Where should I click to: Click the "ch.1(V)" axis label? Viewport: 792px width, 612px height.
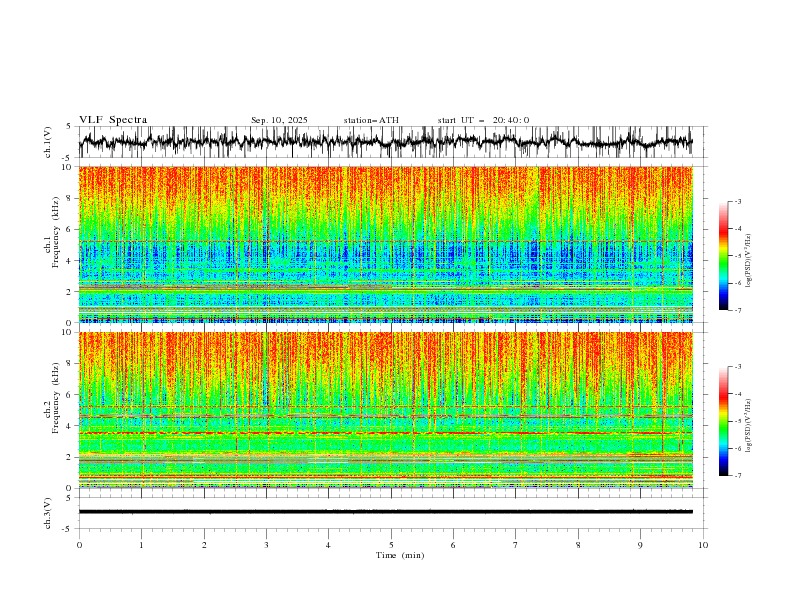(x=48, y=142)
